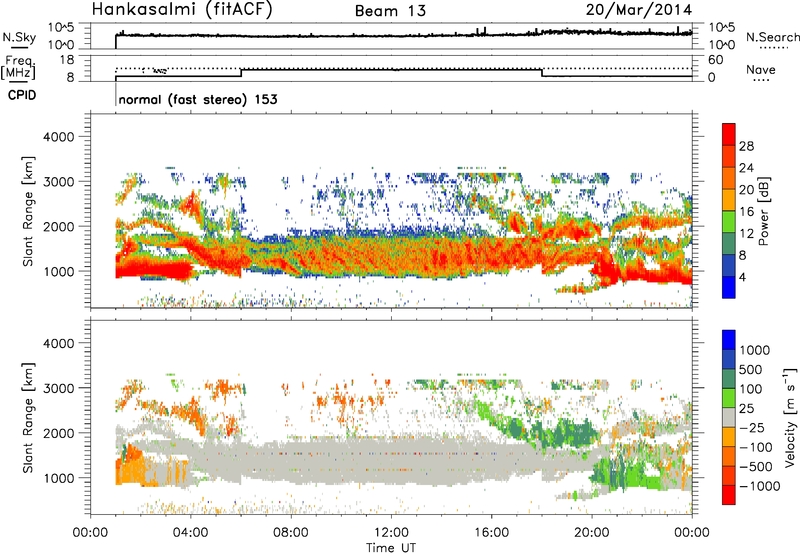Click the 500 label on velocity colorbar

753,370
